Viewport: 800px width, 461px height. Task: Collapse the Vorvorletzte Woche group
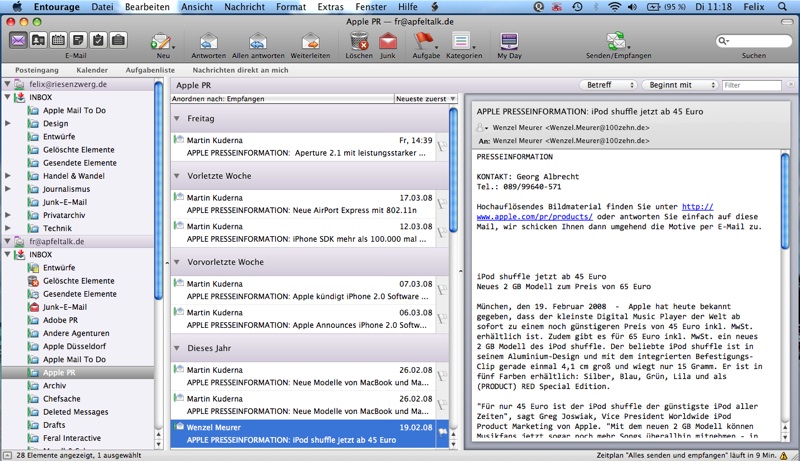177,262
